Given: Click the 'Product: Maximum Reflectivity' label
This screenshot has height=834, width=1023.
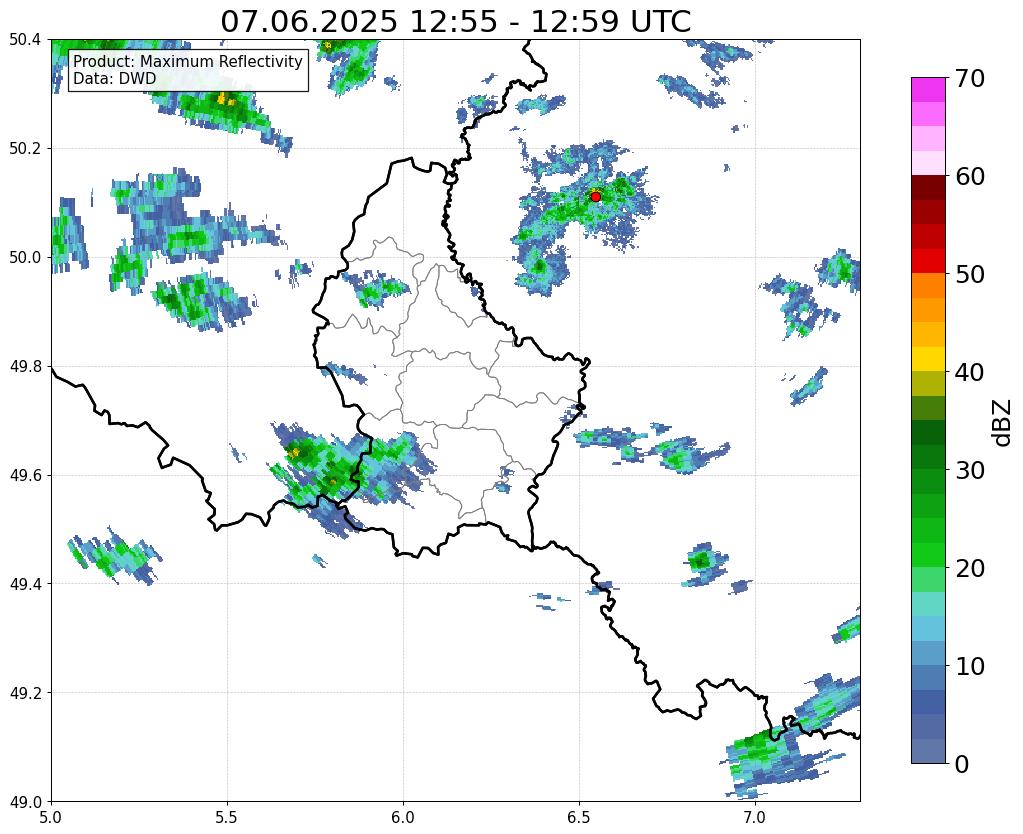Looking at the screenshot, I should click(188, 61).
